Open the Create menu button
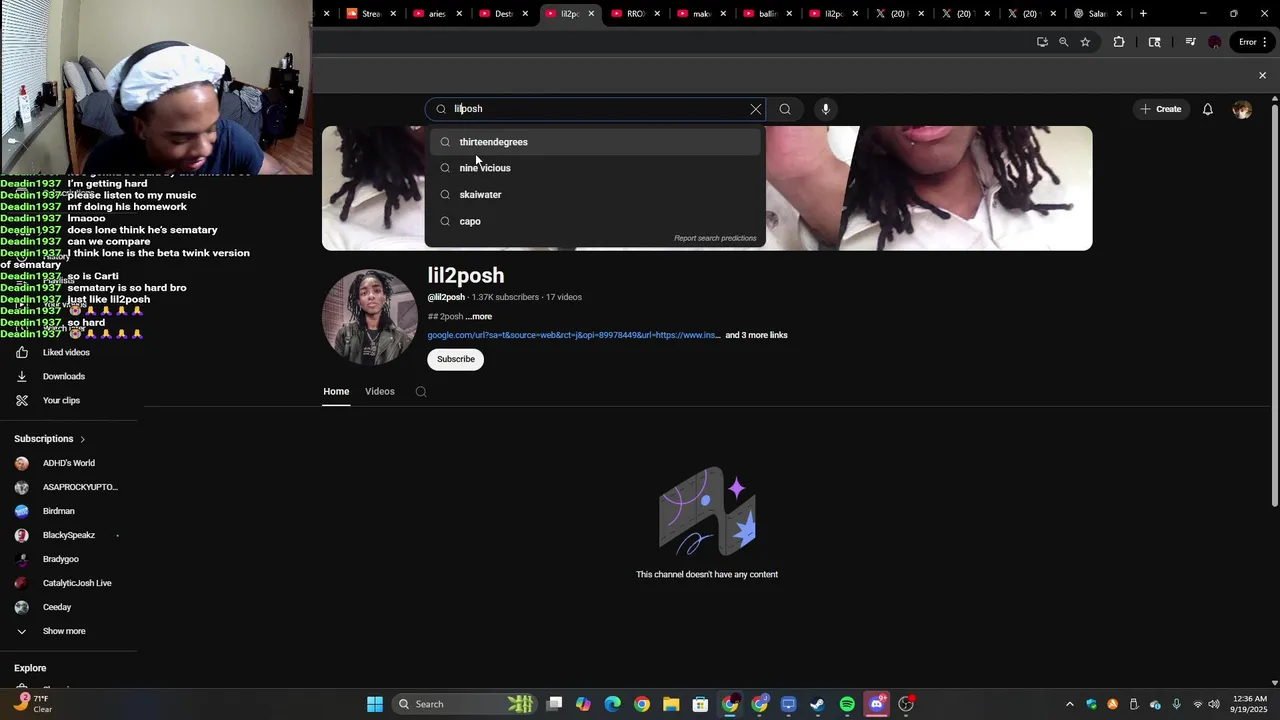 tap(1160, 109)
